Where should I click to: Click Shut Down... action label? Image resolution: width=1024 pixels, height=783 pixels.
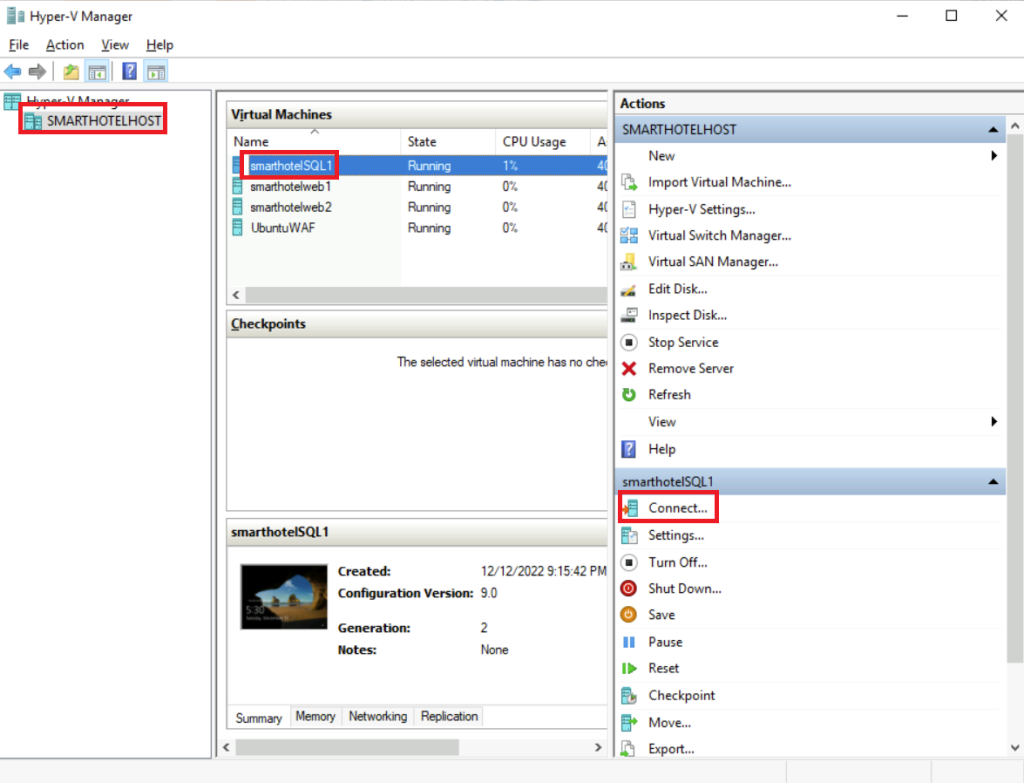(x=684, y=588)
